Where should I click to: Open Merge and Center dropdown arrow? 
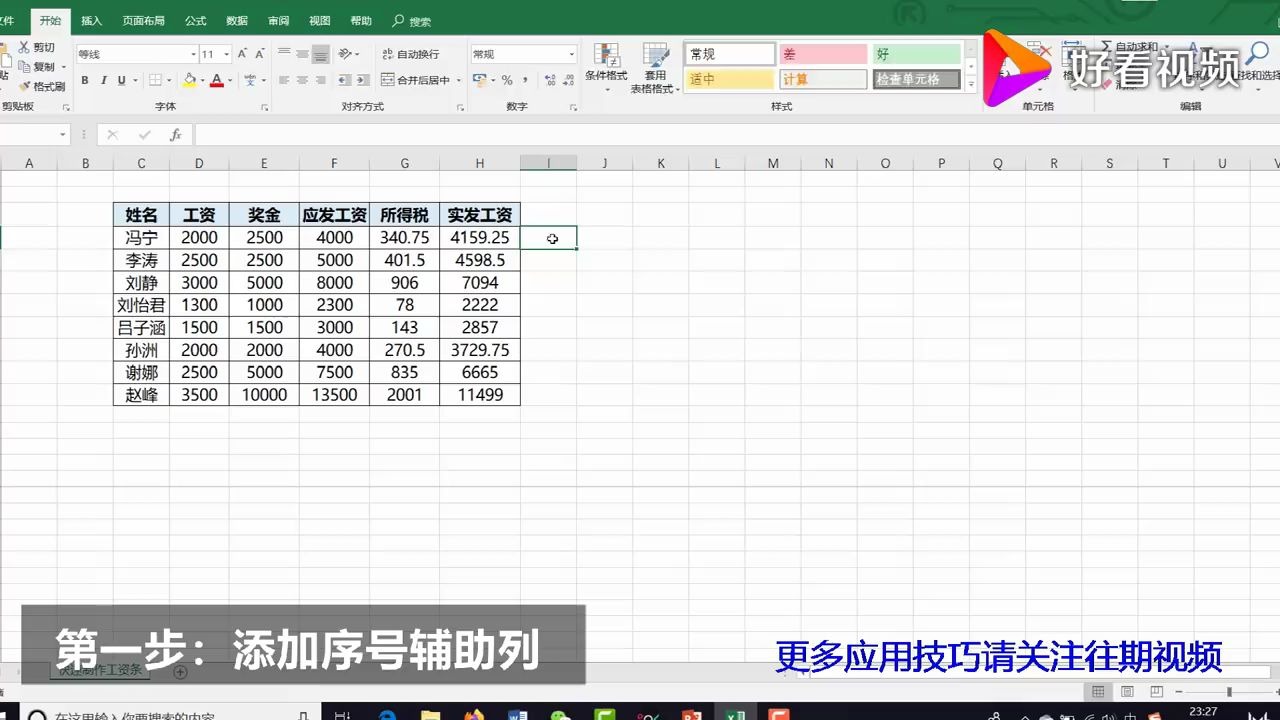[459, 80]
